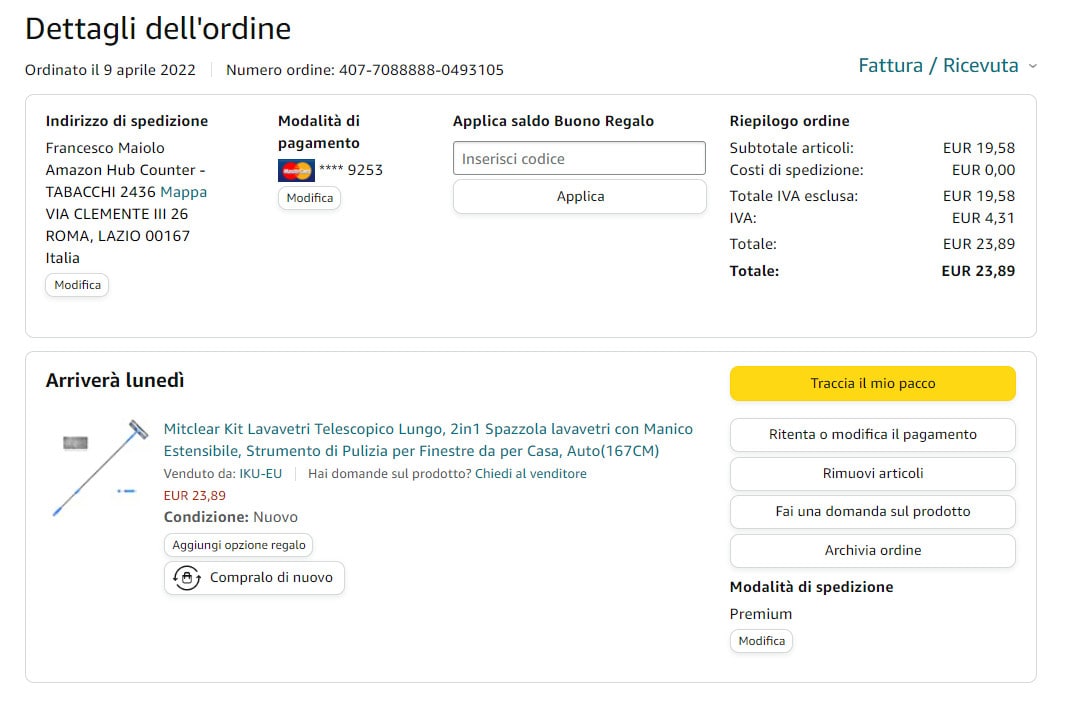Archive the order with Archivia ordine
Image resolution: width=1073 pixels, height=706 pixels.
point(872,551)
